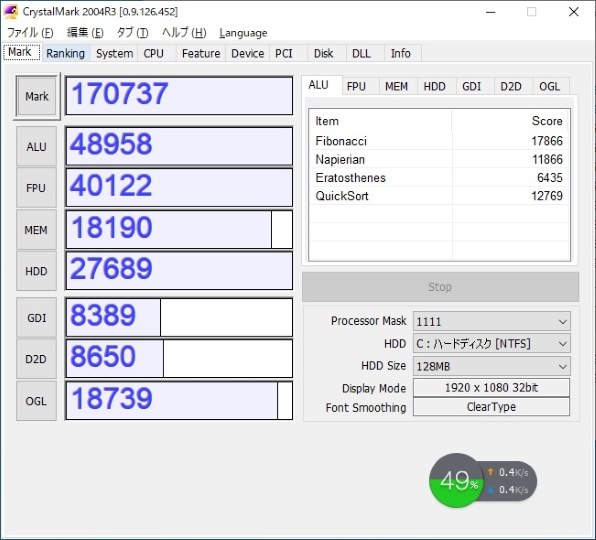596x540 pixels.
Task: Run the D2D benchmark button
Action: [x=36, y=359]
